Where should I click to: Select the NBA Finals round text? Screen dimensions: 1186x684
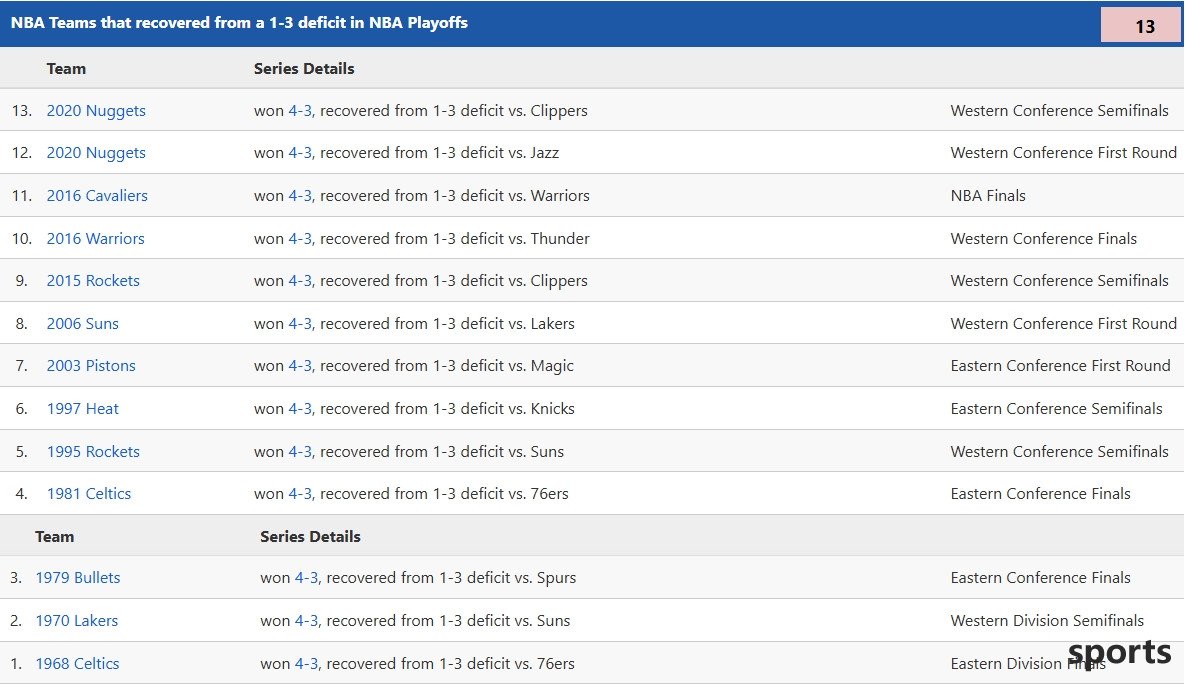click(x=988, y=195)
